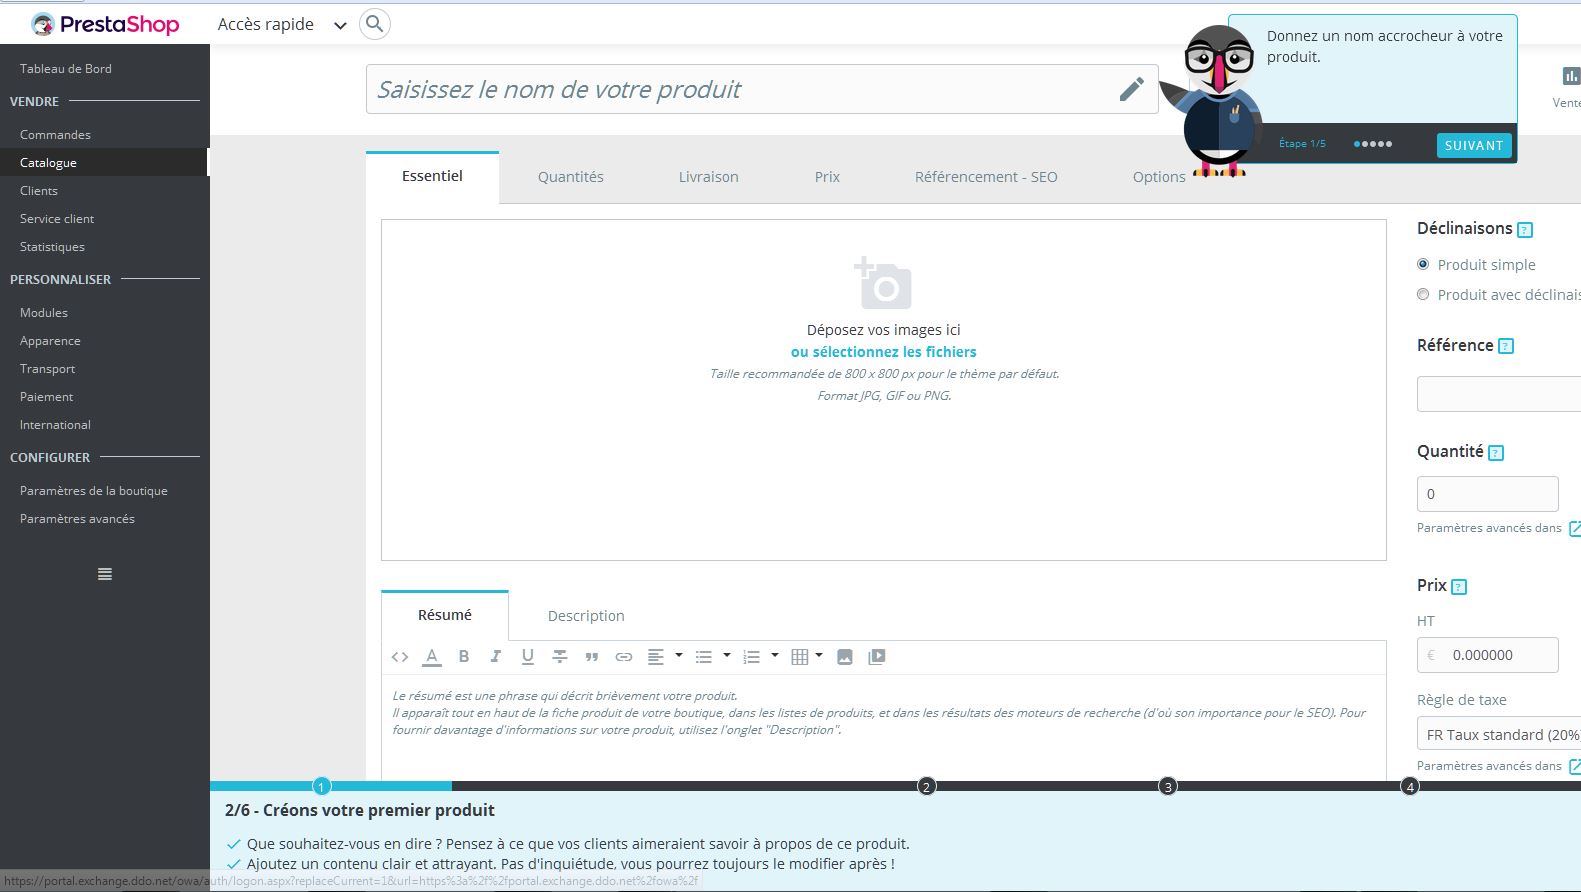Image resolution: width=1581 pixels, height=892 pixels.
Task: Click the help icon beside Prix heading
Action: point(1459,587)
